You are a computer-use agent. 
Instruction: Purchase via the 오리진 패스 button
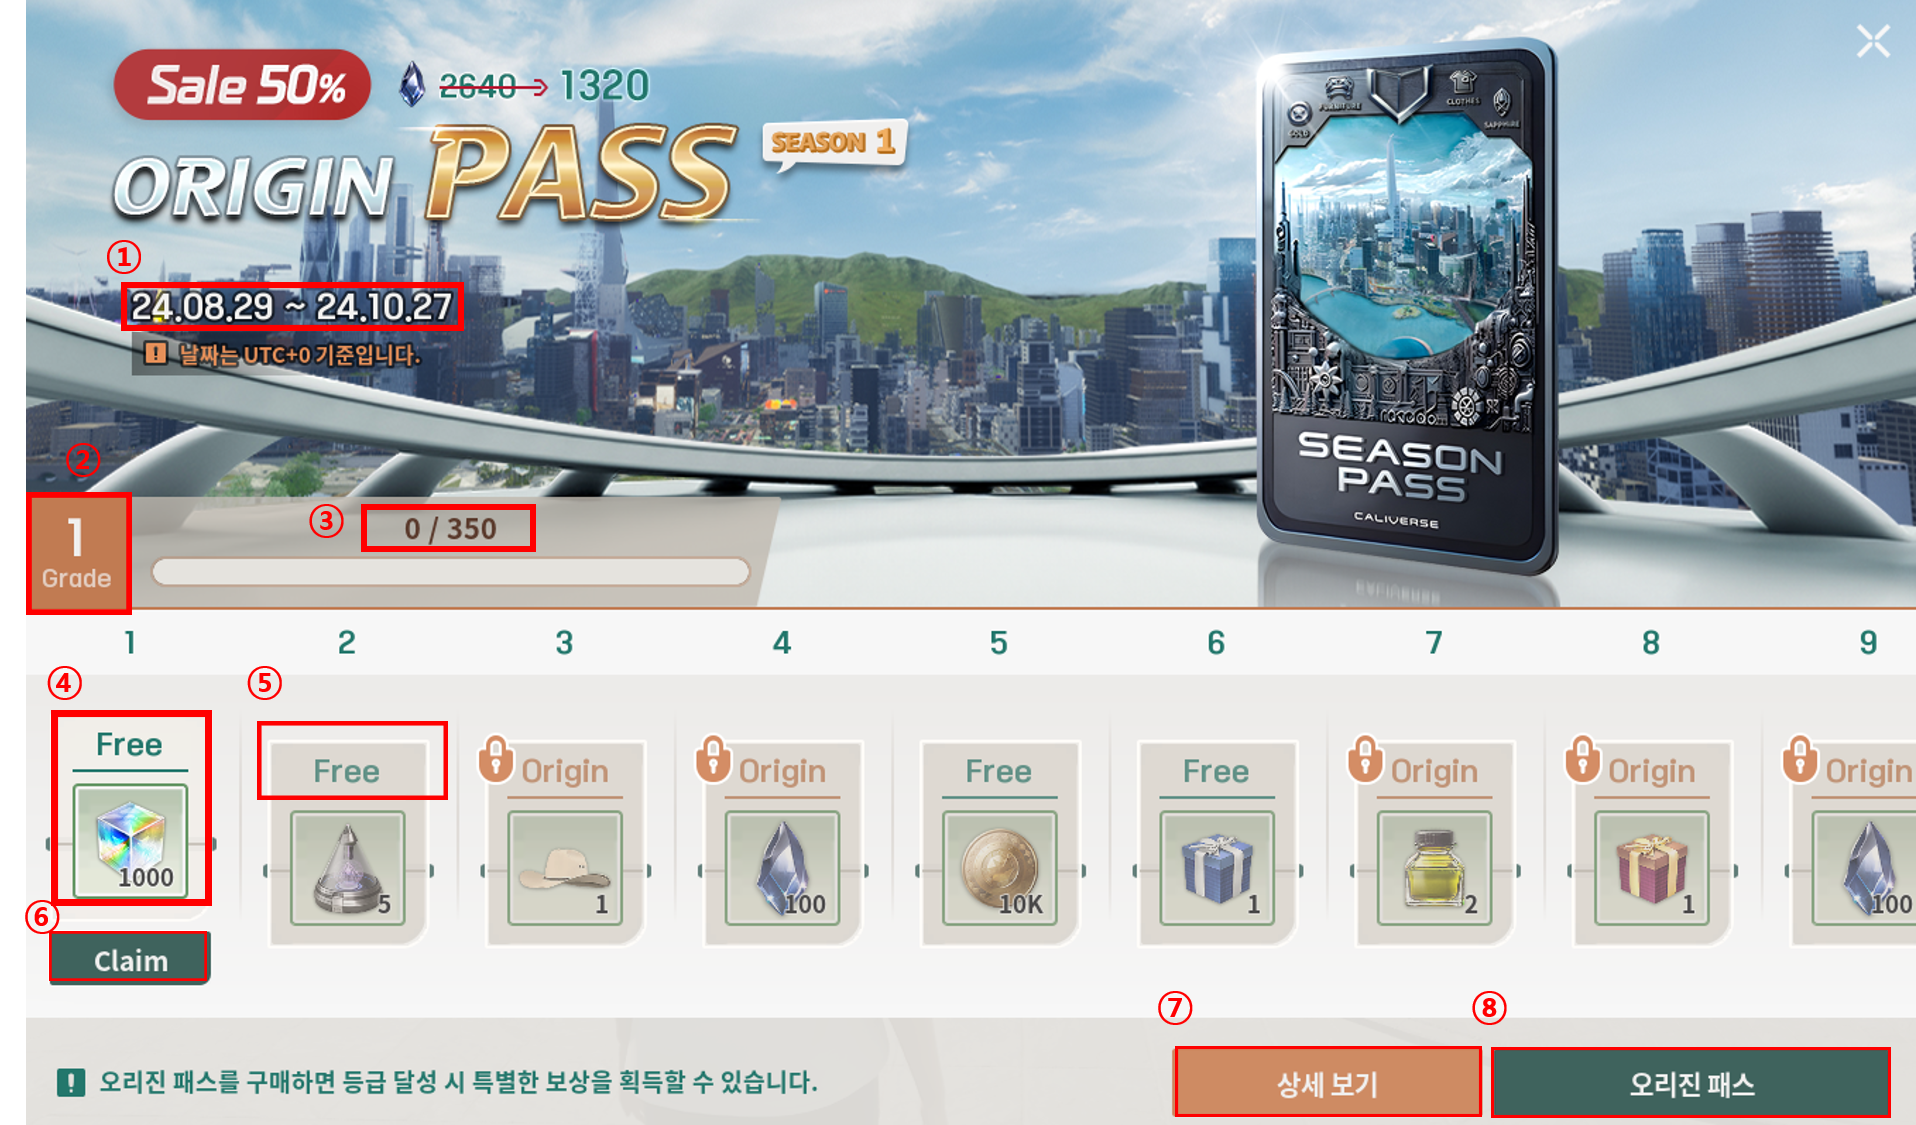(1691, 1082)
